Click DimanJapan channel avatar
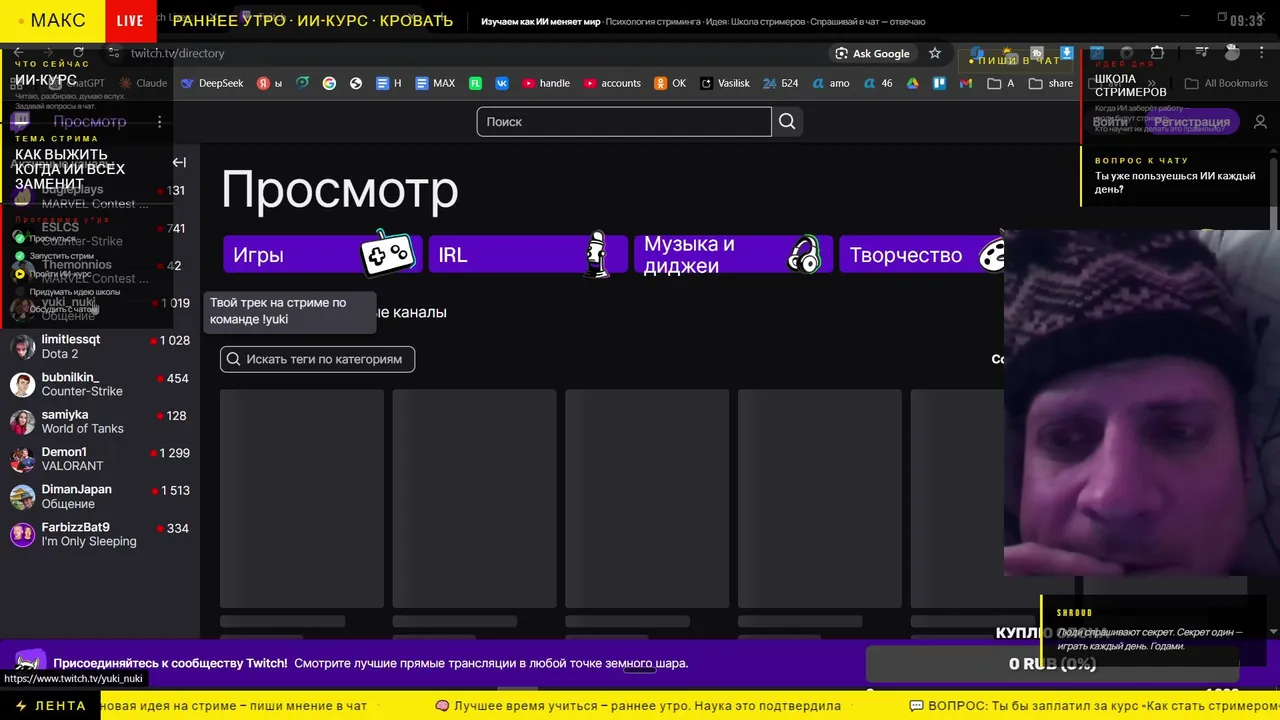Screen dimensions: 1280x720 coord(22,496)
